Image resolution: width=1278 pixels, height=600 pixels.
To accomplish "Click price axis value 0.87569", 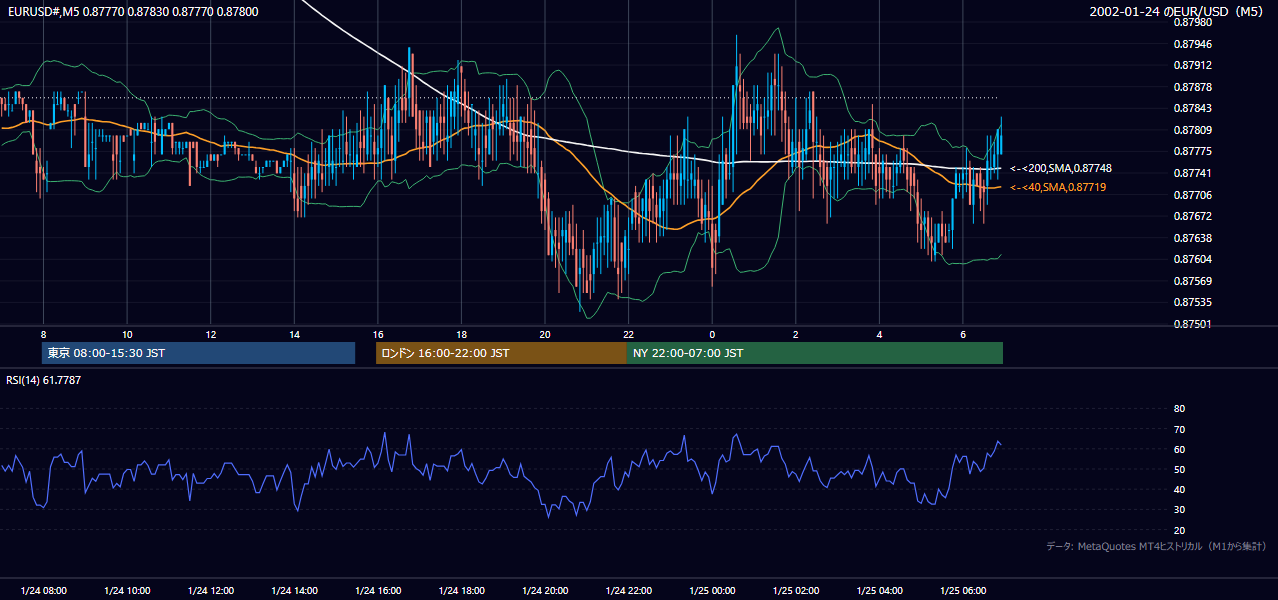I will click(x=1194, y=281).
